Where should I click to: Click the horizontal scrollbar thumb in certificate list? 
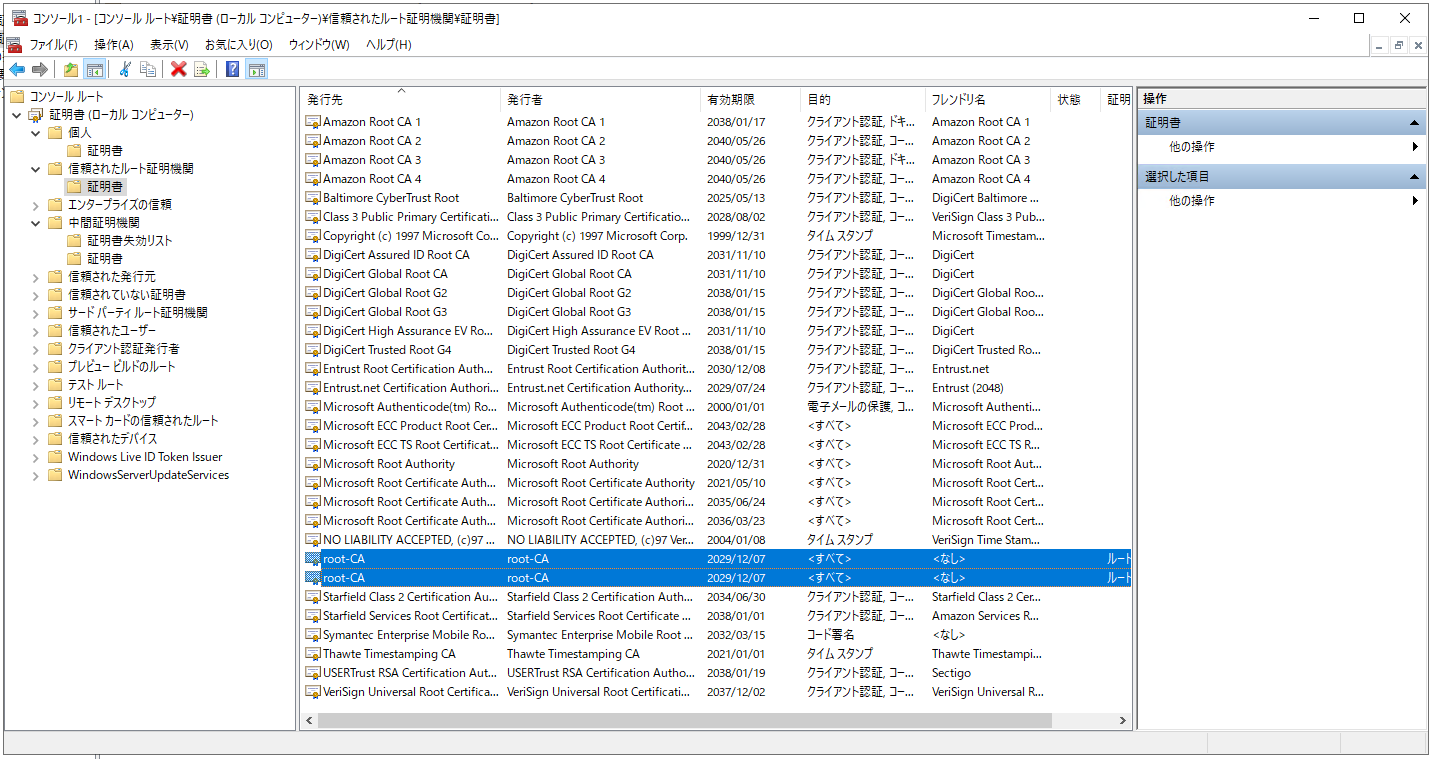pos(684,720)
